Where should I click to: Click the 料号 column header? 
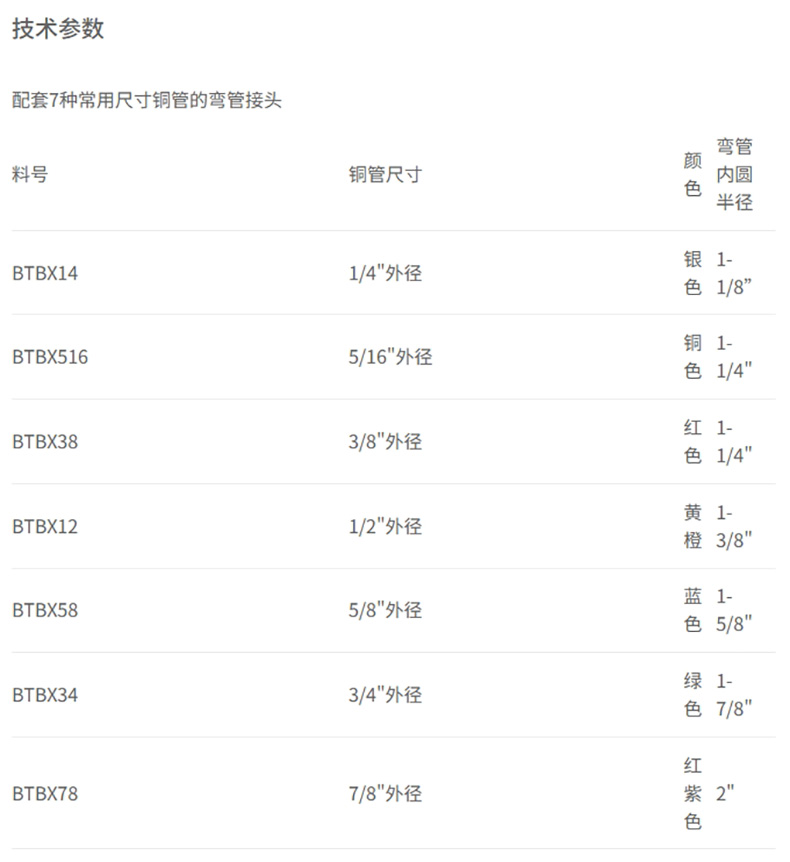click(30, 174)
